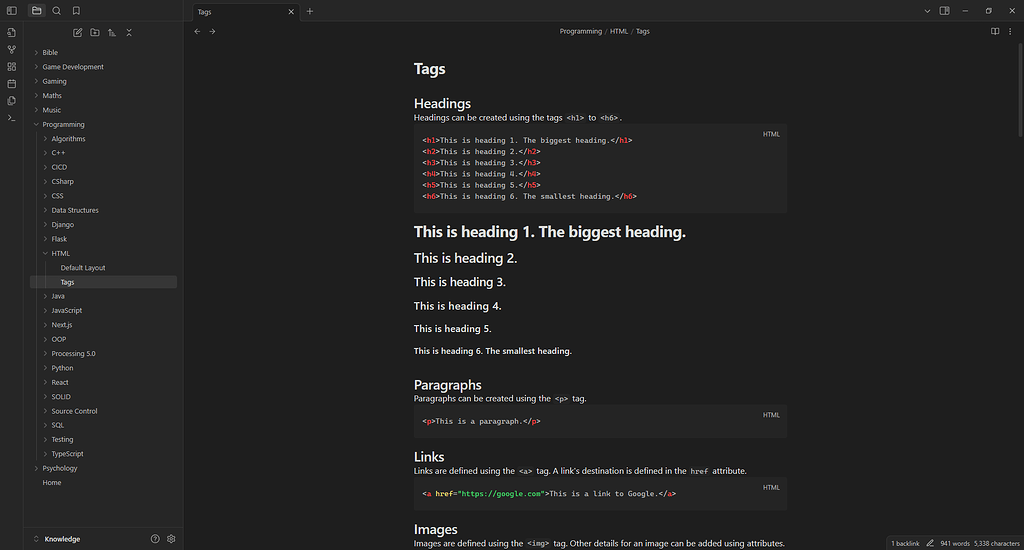Viewport: 1024px width, 550px height.
Task: Create new canvas from ribbon icon
Action: 12,67
